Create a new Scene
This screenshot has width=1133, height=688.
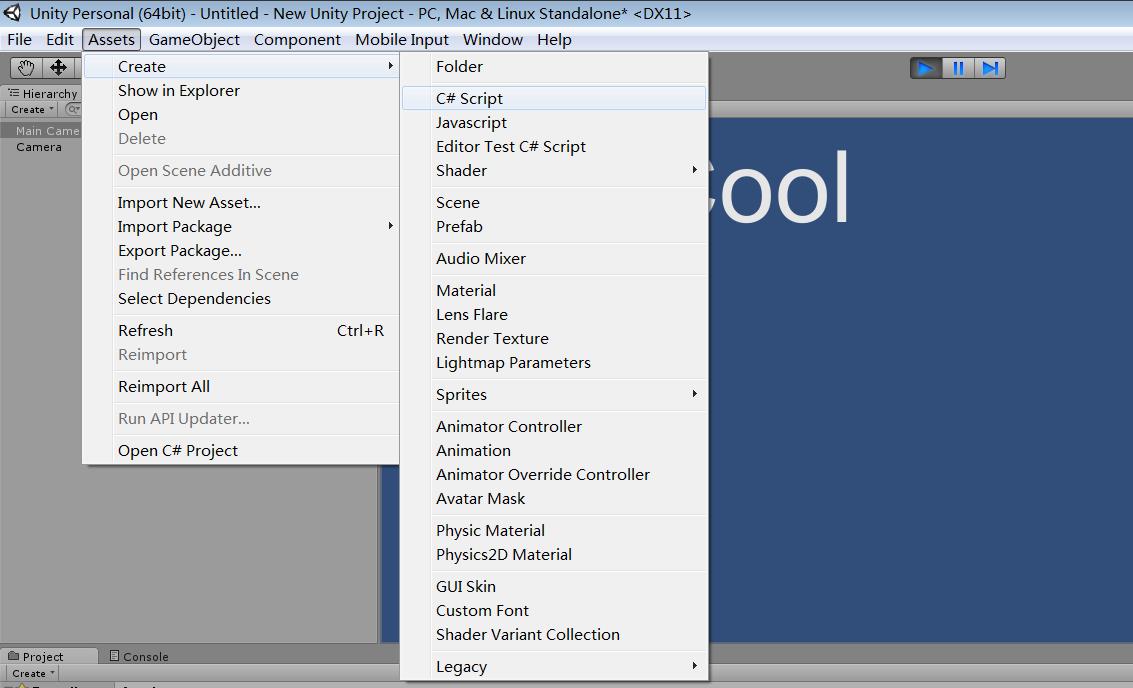[553, 202]
